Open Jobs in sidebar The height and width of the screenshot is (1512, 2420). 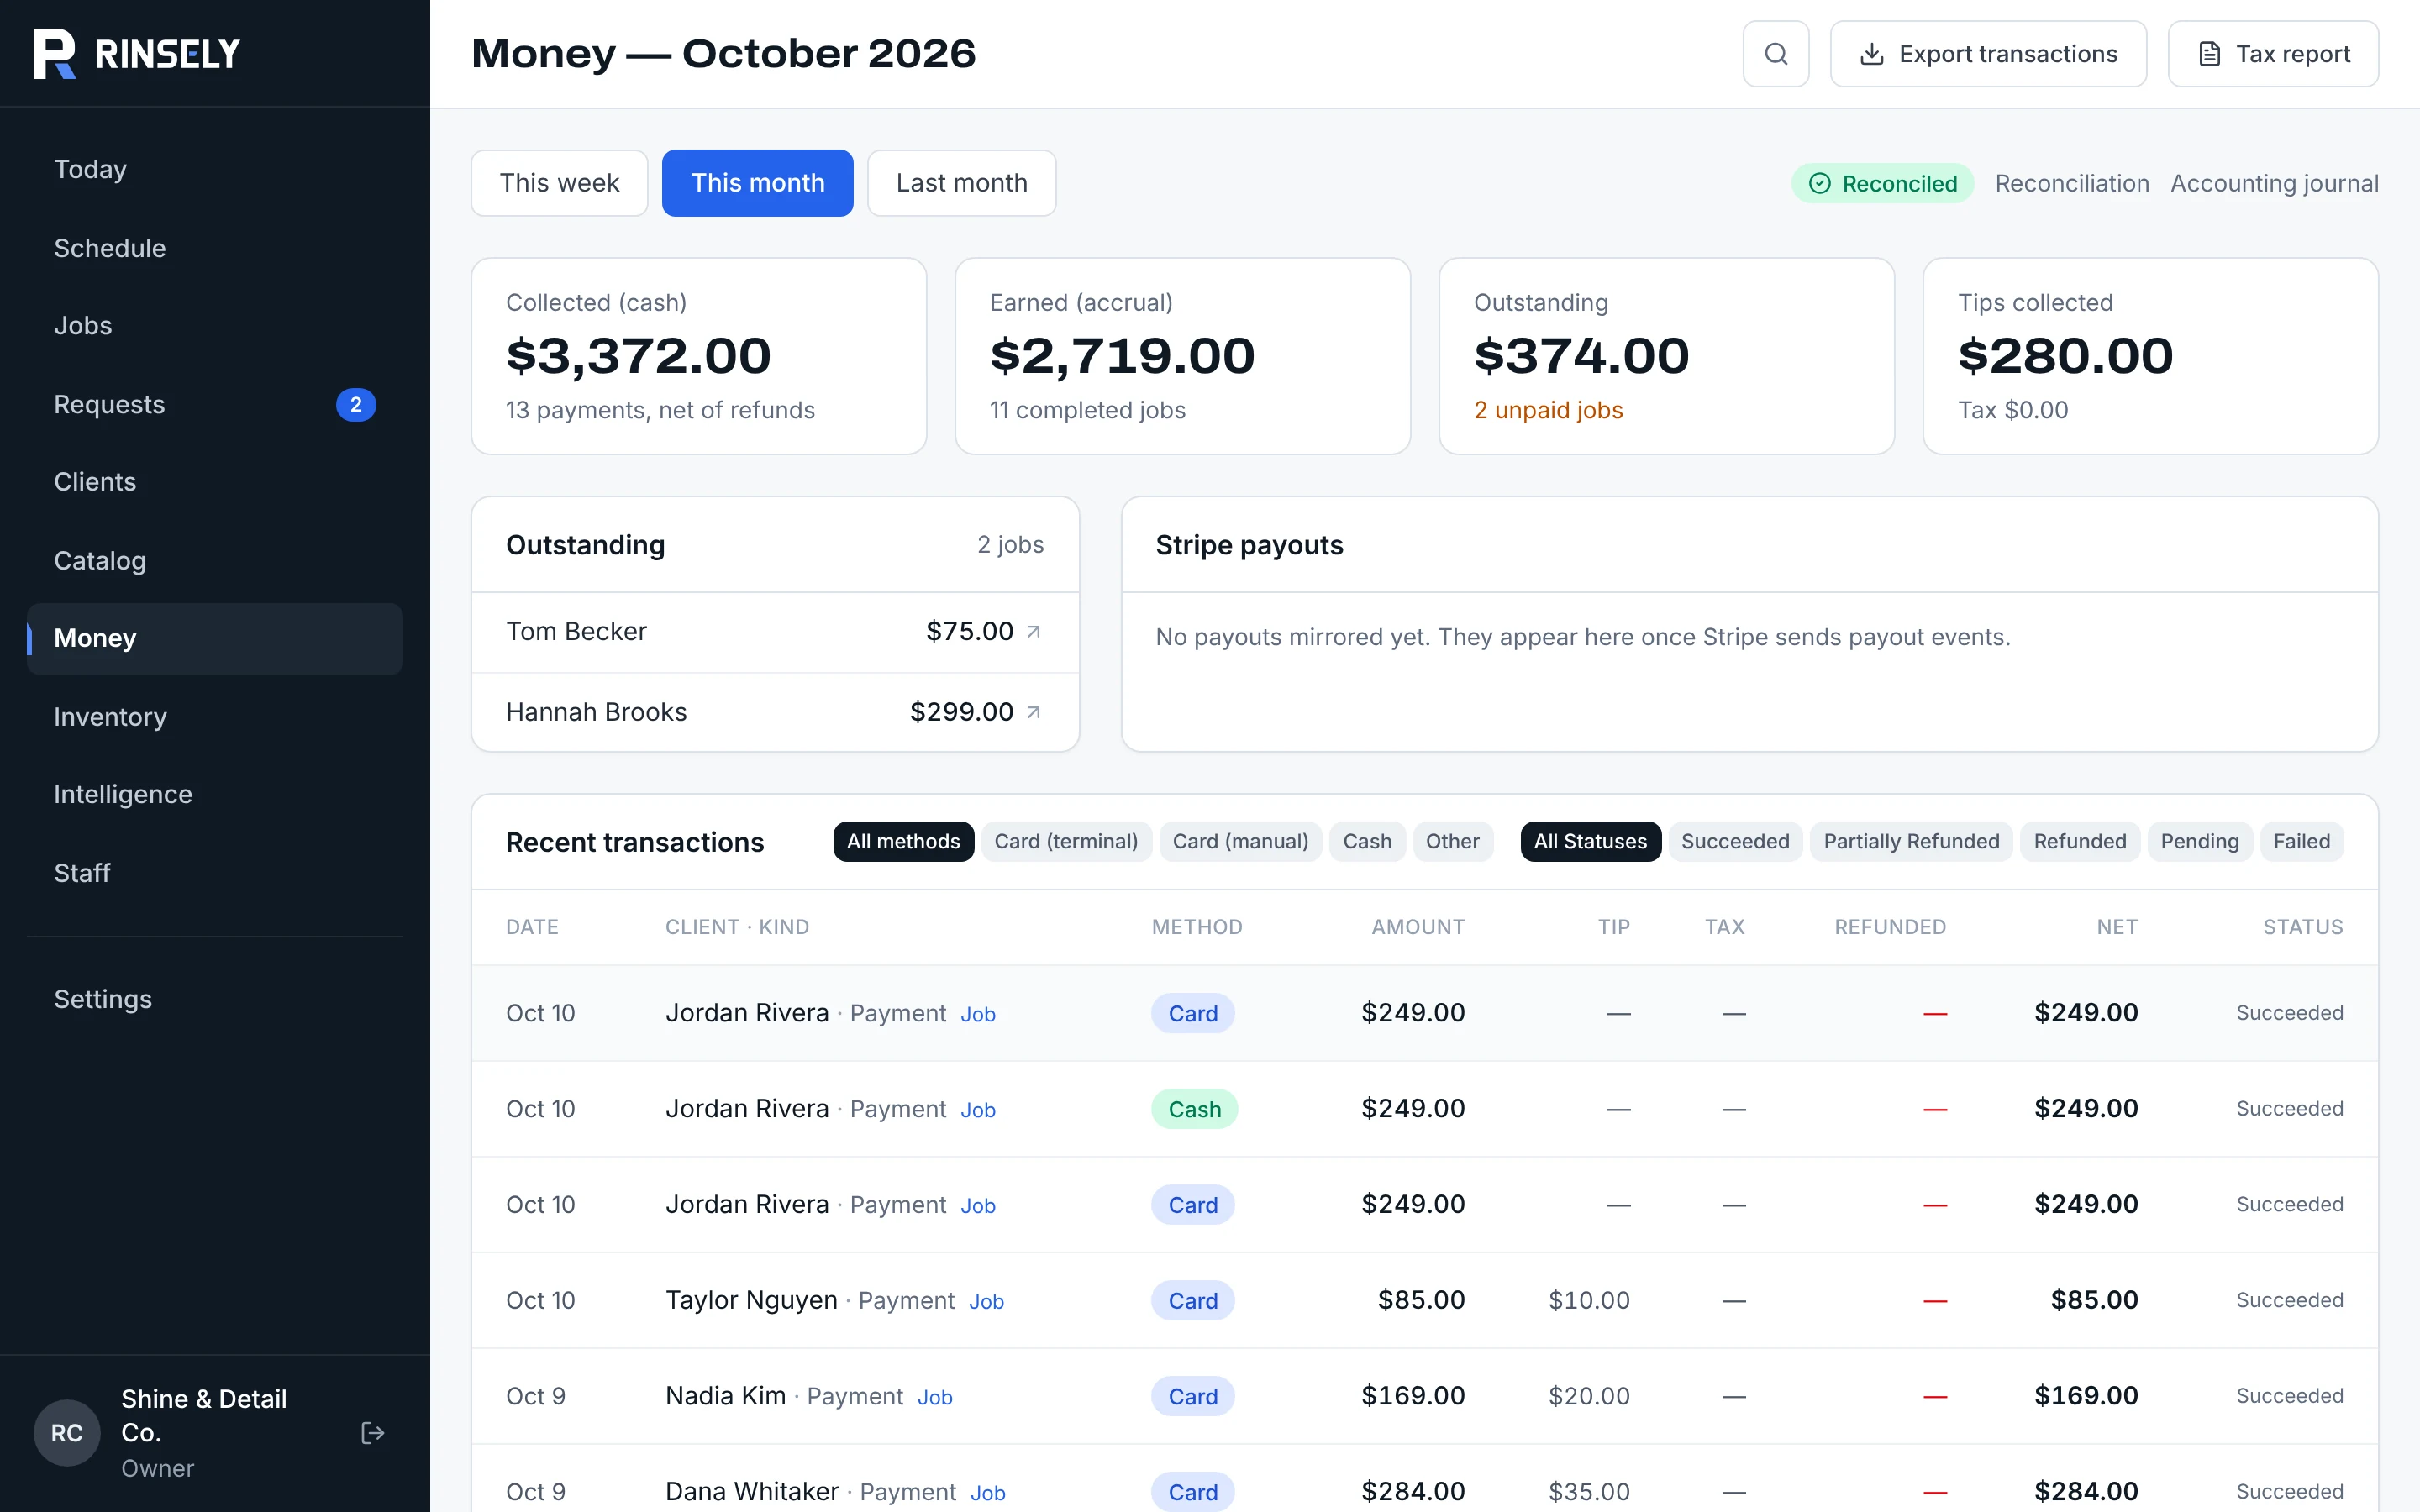pyautogui.click(x=215, y=325)
